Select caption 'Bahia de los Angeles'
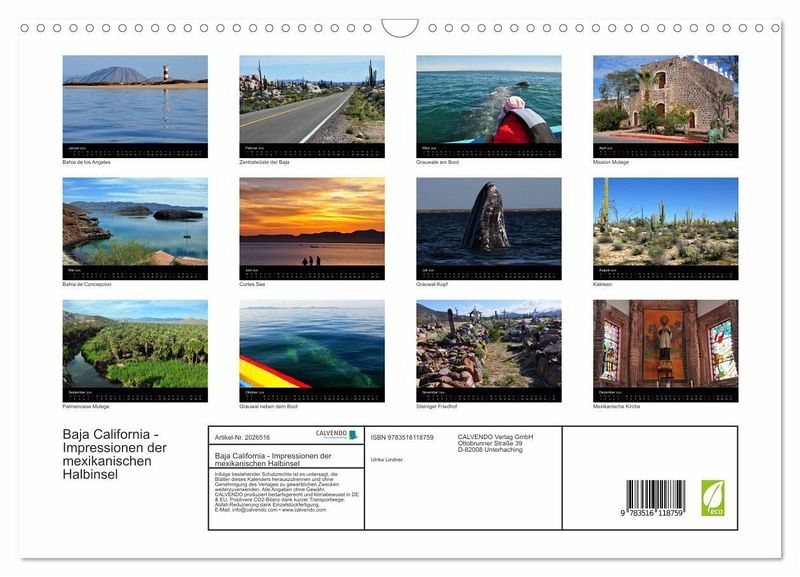Viewport: 800px width, 577px height. pyautogui.click(x=86, y=162)
